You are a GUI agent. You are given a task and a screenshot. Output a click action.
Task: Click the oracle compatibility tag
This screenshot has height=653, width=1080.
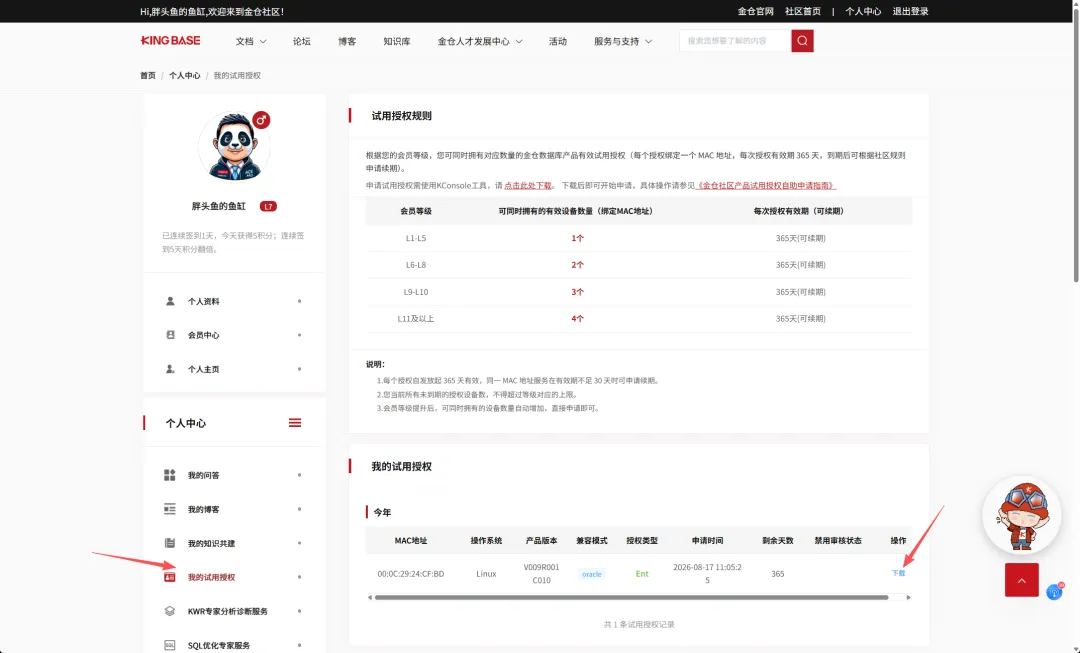(592, 574)
